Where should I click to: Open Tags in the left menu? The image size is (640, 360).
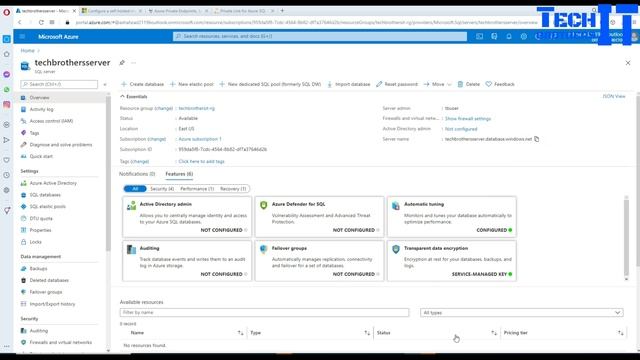34,133
